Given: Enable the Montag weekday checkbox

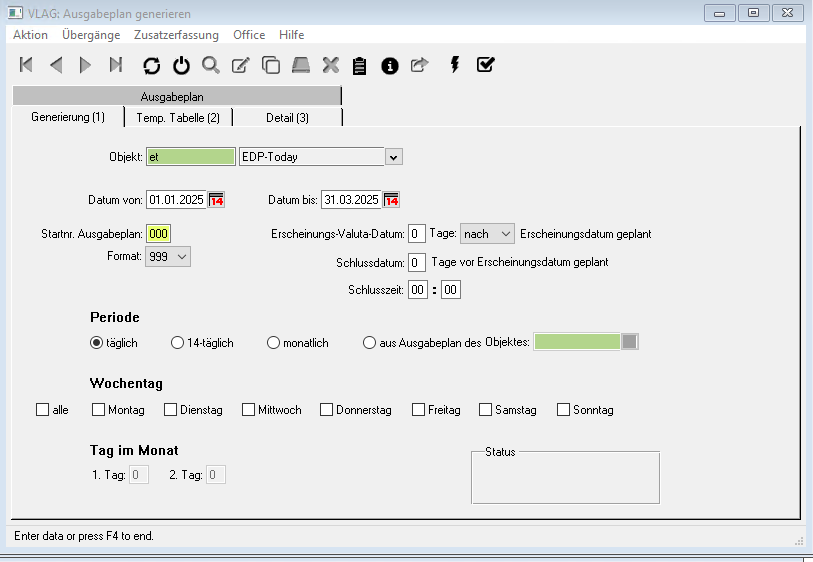Looking at the screenshot, I should pyautogui.click(x=99, y=410).
